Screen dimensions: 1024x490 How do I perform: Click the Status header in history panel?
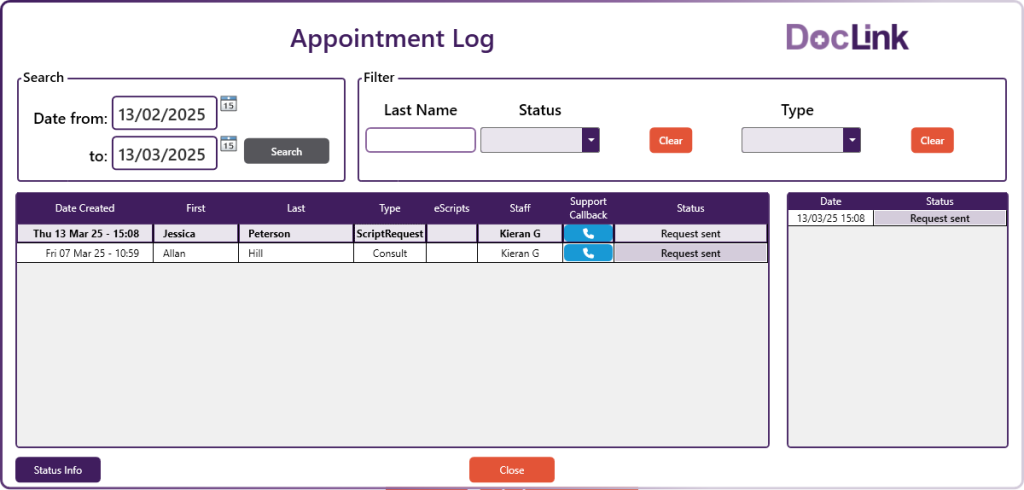pyautogui.click(x=940, y=201)
